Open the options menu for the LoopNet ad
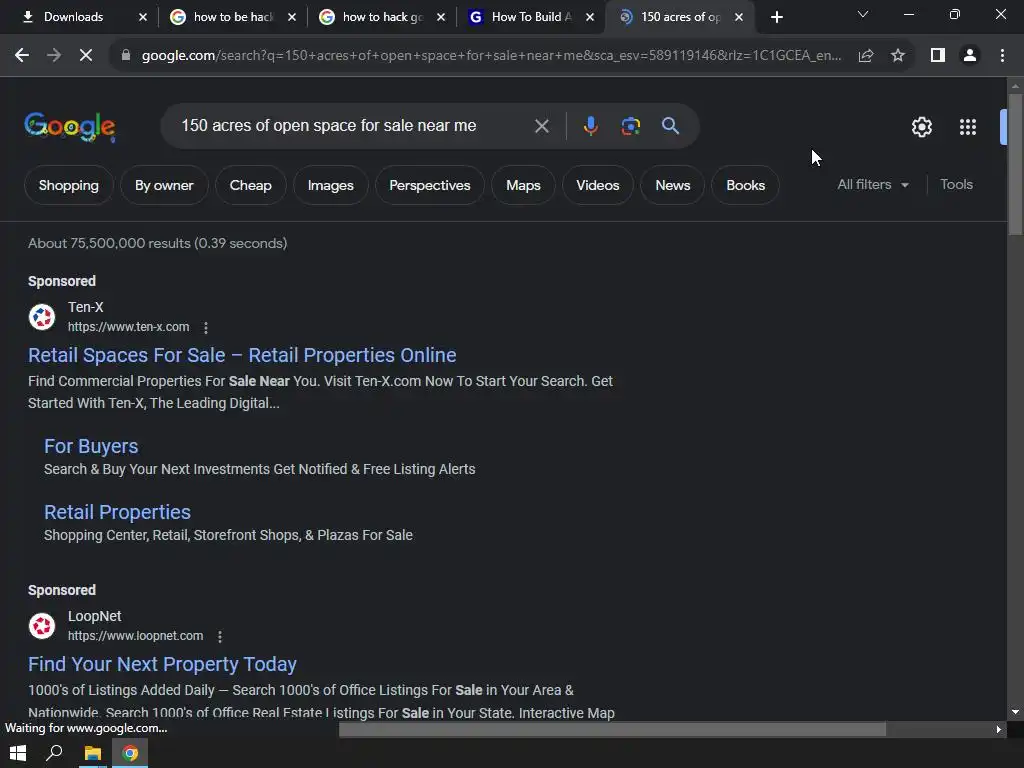The height and width of the screenshot is (768, 1024). pos(219,636)
